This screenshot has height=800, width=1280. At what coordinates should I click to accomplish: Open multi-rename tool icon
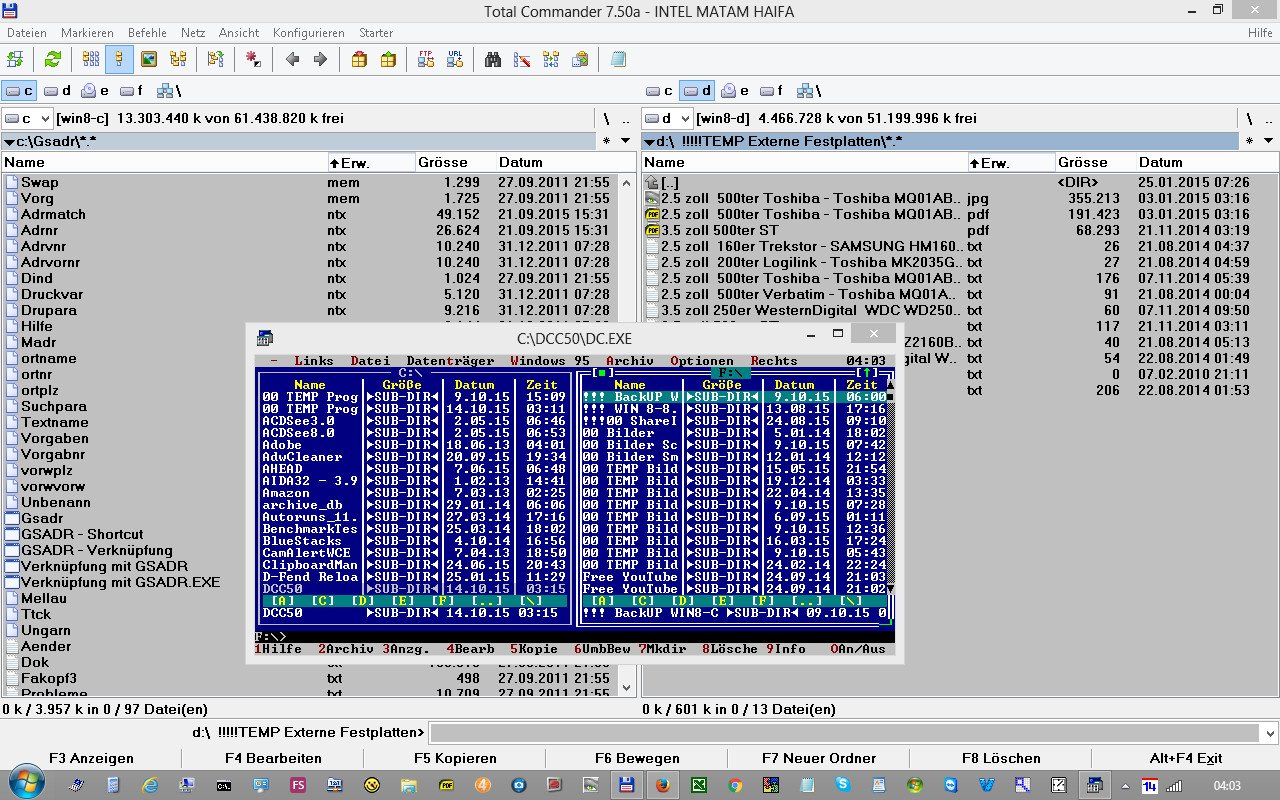522,59
